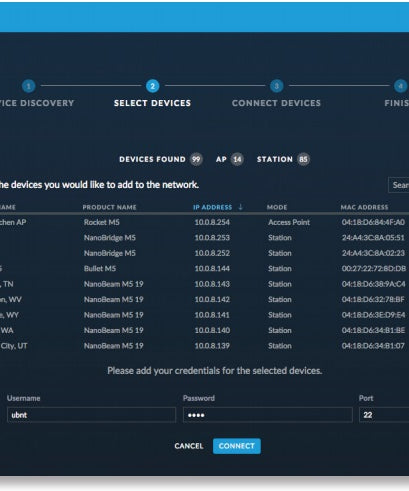Click the Connect button
Viewport: 409px width, 491px height.
[x=237, y=446]
